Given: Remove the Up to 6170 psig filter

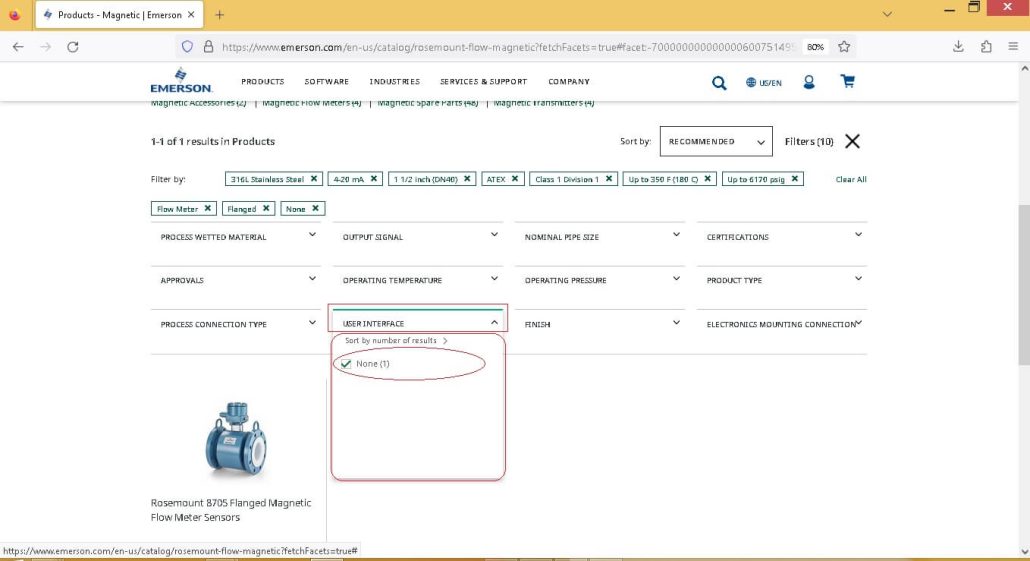Looking at the screenshot, I should 795,179.
